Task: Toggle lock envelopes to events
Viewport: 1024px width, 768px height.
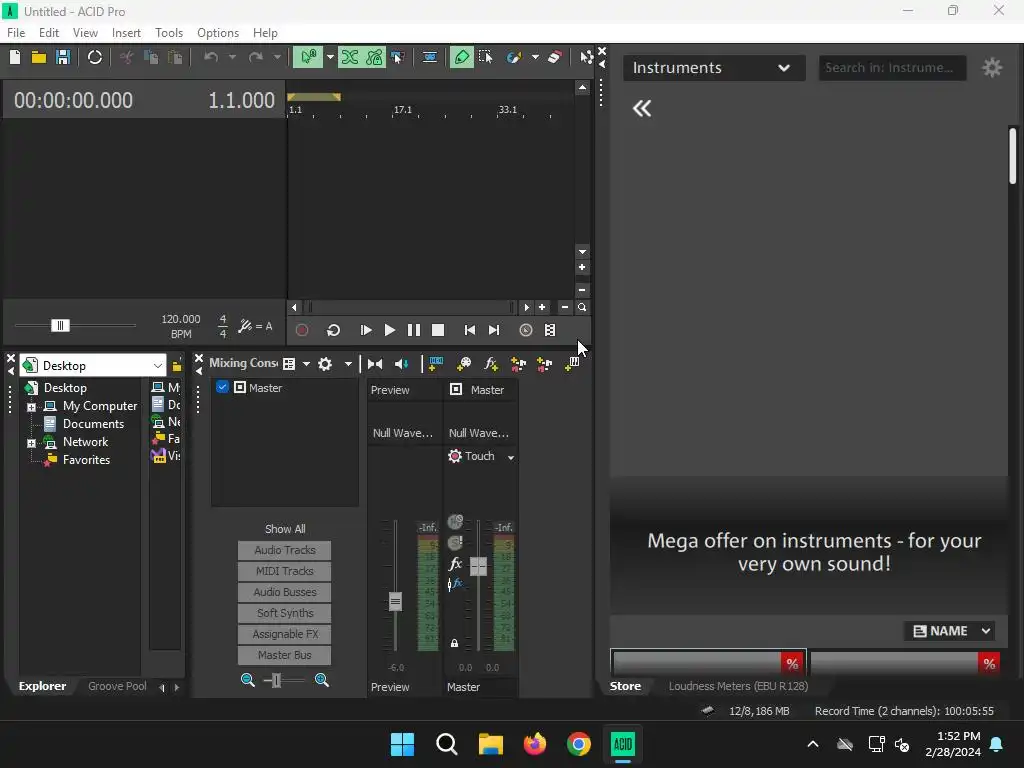Action: pos(374,57)
